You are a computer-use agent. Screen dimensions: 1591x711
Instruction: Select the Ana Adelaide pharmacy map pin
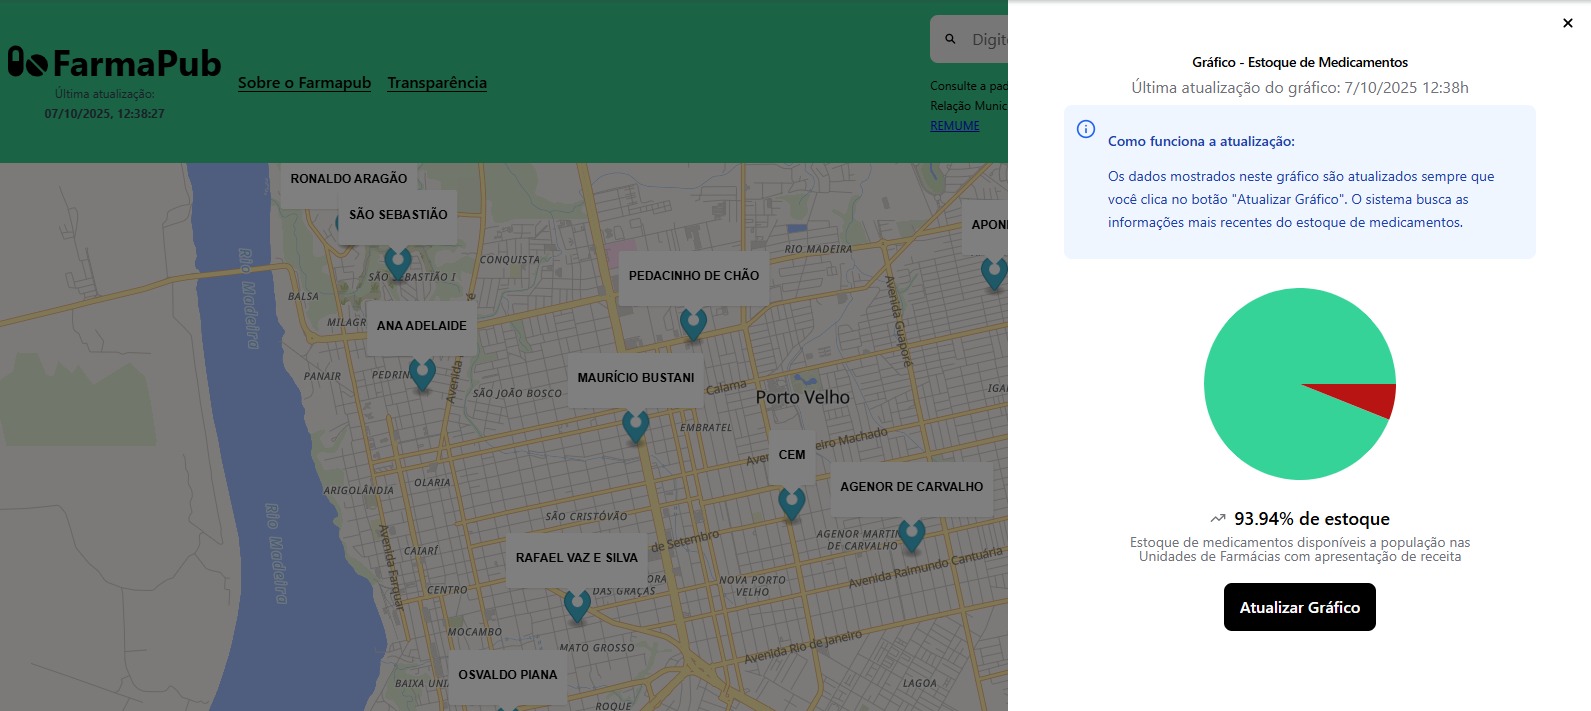click(423, 373)
